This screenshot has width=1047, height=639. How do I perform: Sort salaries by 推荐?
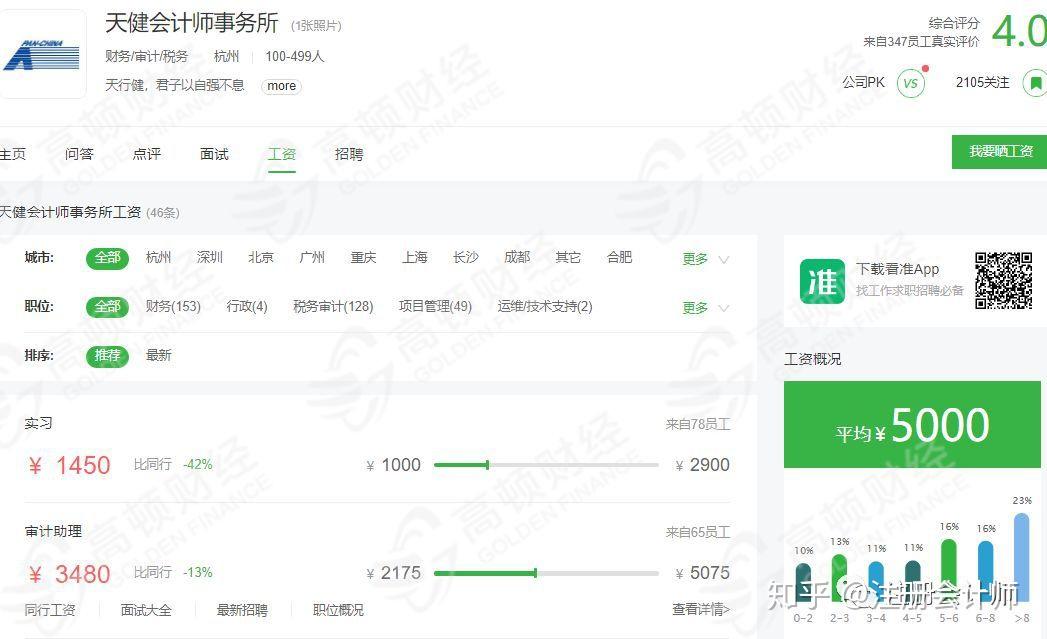coord(108,356)
